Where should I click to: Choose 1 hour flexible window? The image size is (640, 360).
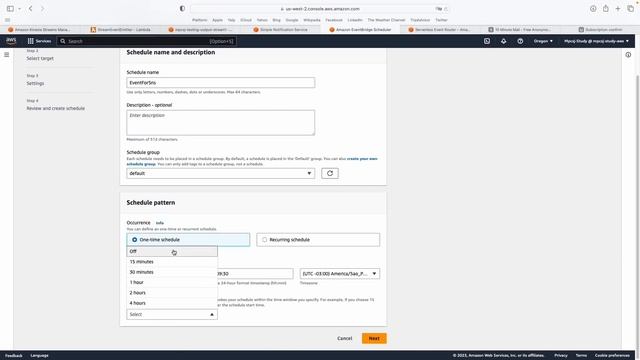point(172,282)
